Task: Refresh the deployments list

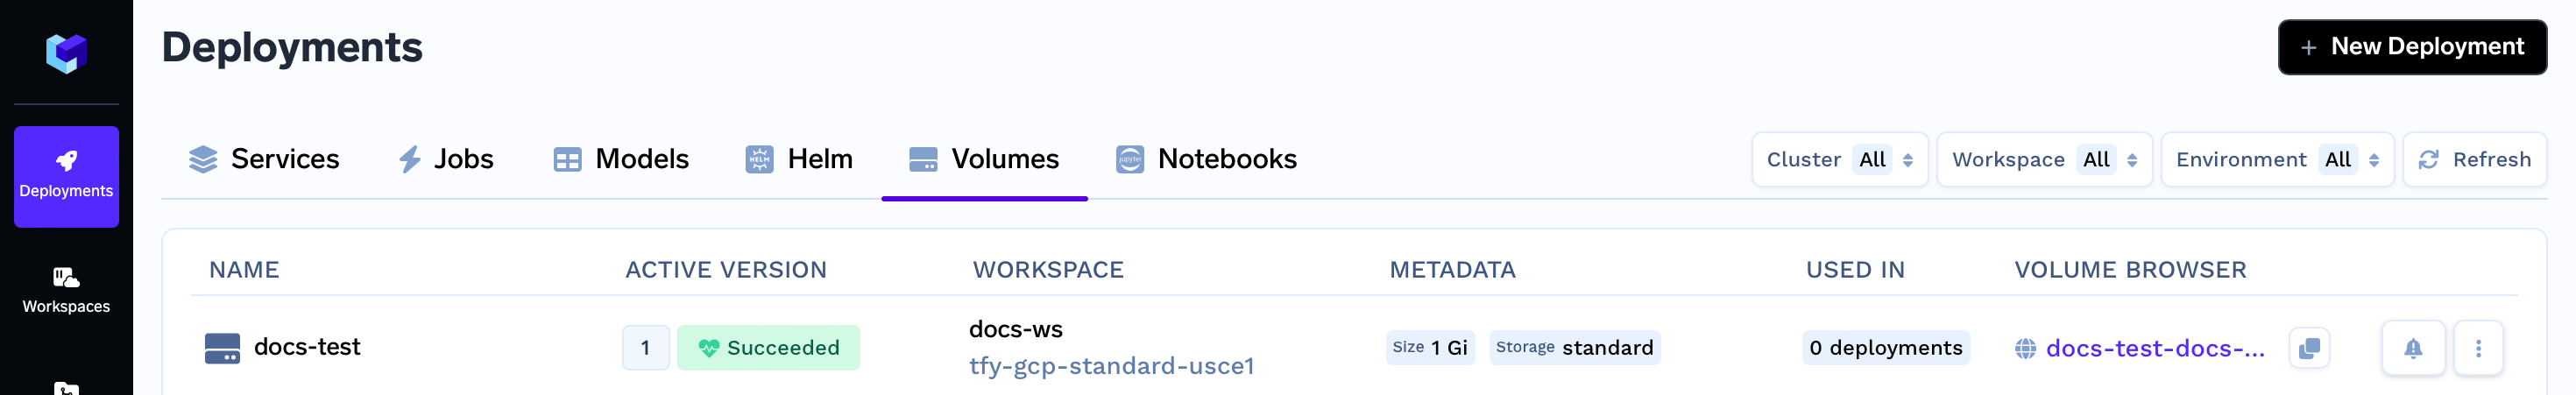Action: coord(2474,160)
